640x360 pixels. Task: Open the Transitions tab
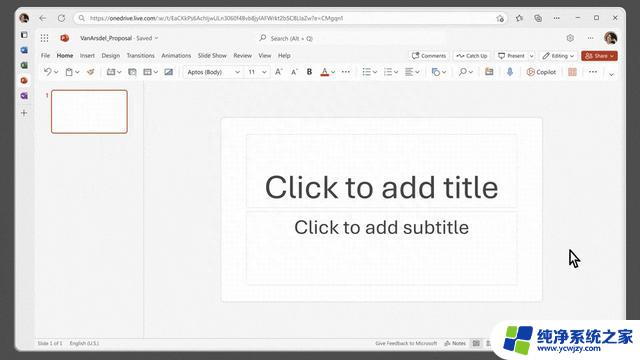140,56
